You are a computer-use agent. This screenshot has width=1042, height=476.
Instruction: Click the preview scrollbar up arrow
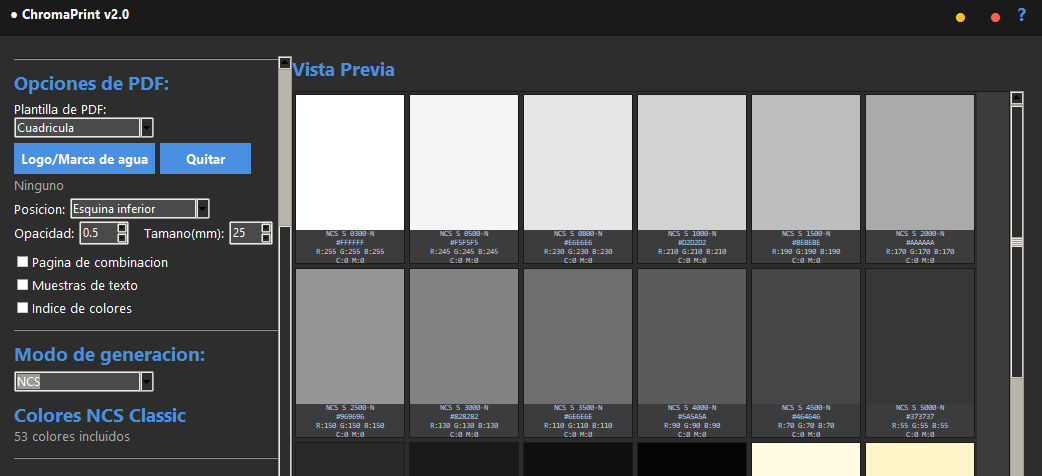coord(1017,98)
